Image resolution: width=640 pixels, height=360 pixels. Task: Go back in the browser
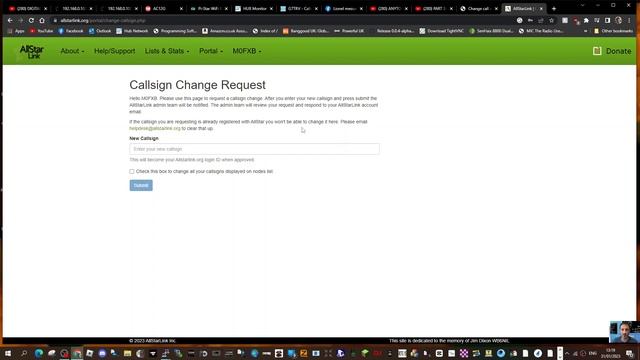tap(10, 20)
